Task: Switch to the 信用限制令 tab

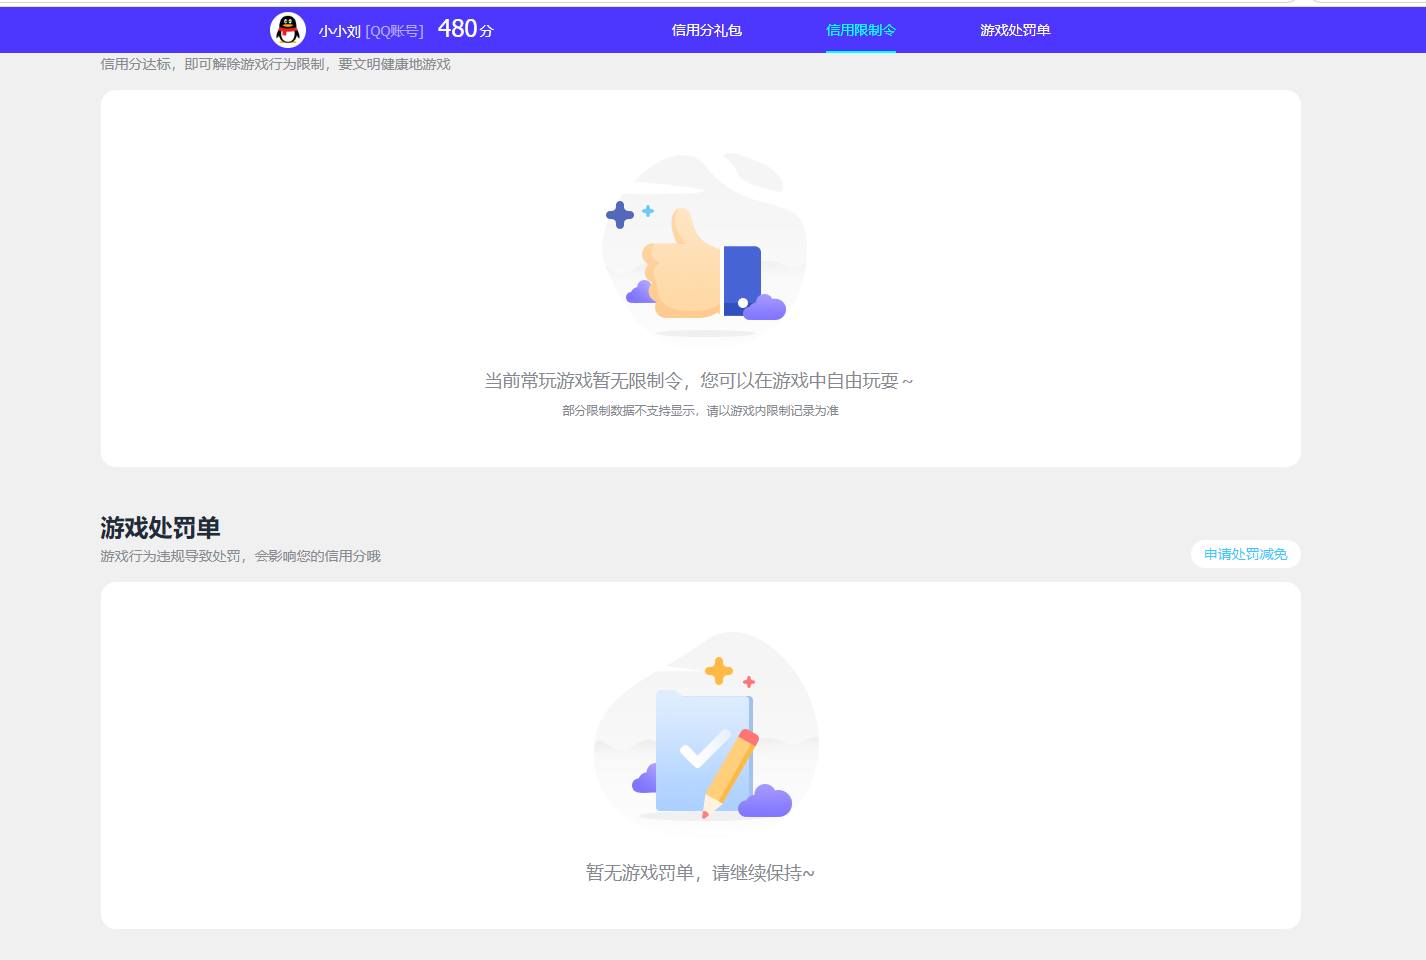Action: [x=861, y=30]
